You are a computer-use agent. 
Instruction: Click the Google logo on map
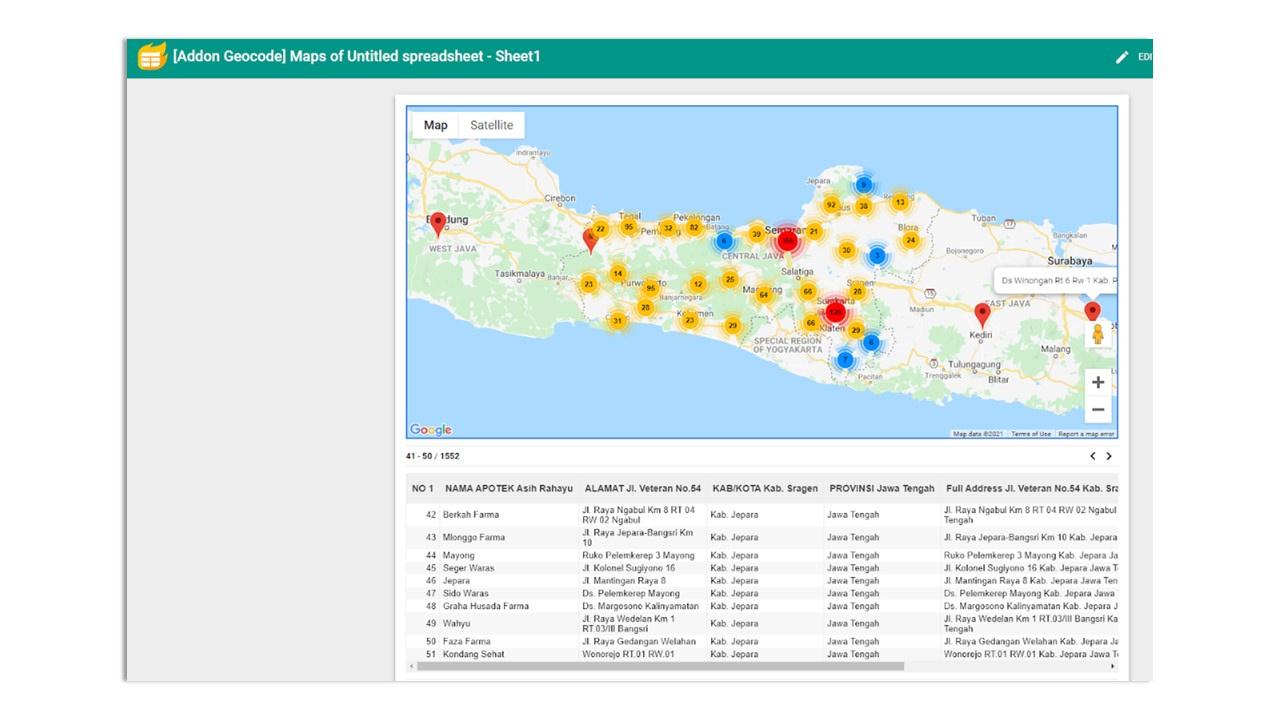tap(431, 430)
